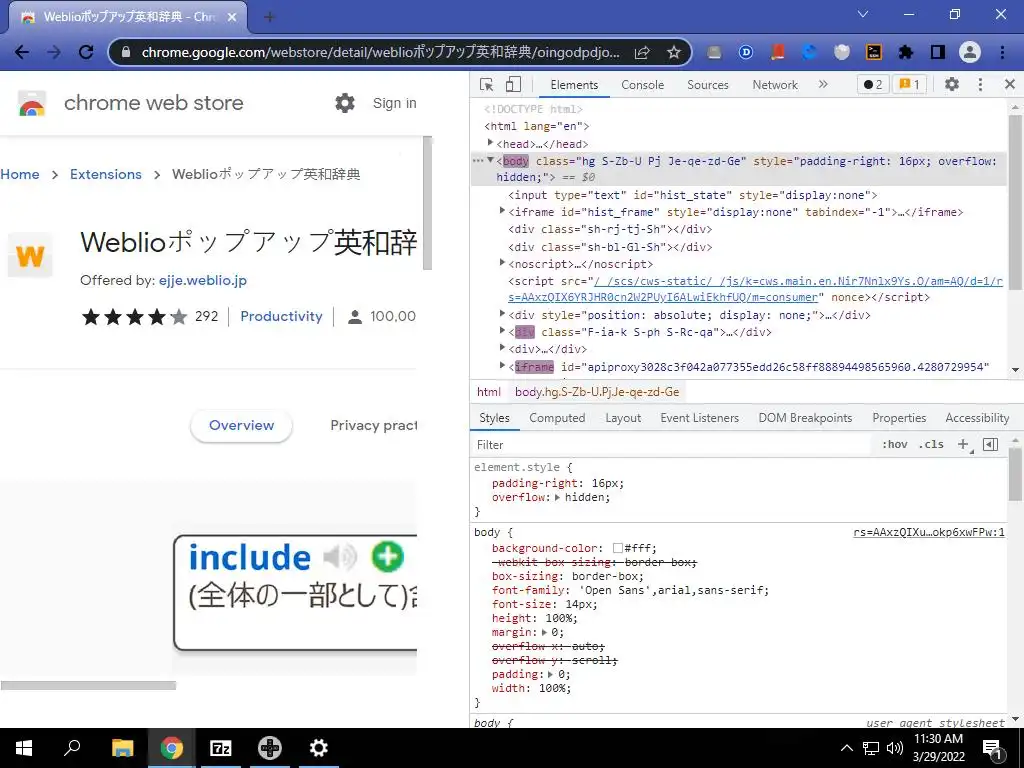The image size is (1024, 768).
Task: Open File Explorer from the taskbar
Action: [x=122, y=748]
